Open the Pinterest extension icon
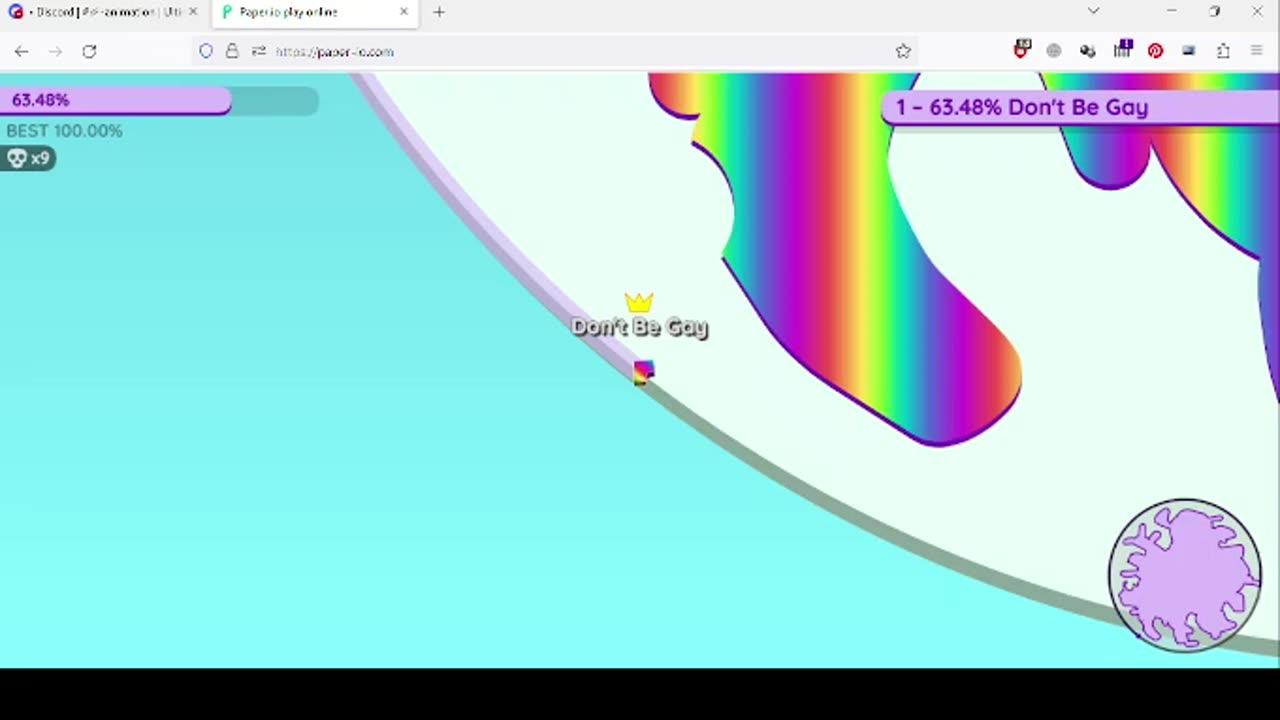The width and height of the screenshot is (1280, 720). [x=1155, y=51]
